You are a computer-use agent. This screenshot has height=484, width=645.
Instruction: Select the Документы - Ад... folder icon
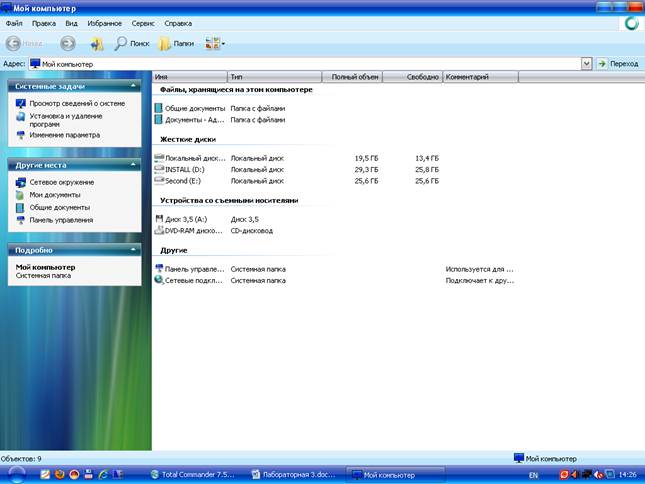click(x=159, y=120)
